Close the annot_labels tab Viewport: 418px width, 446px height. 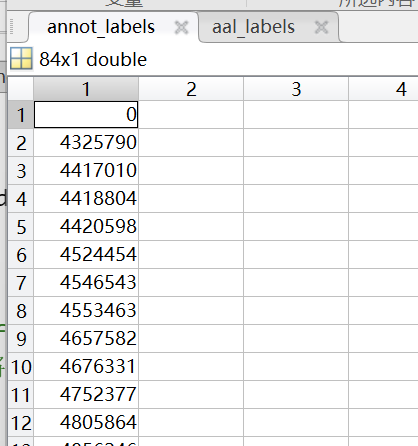pyautogui.click(x=182, y=27)
